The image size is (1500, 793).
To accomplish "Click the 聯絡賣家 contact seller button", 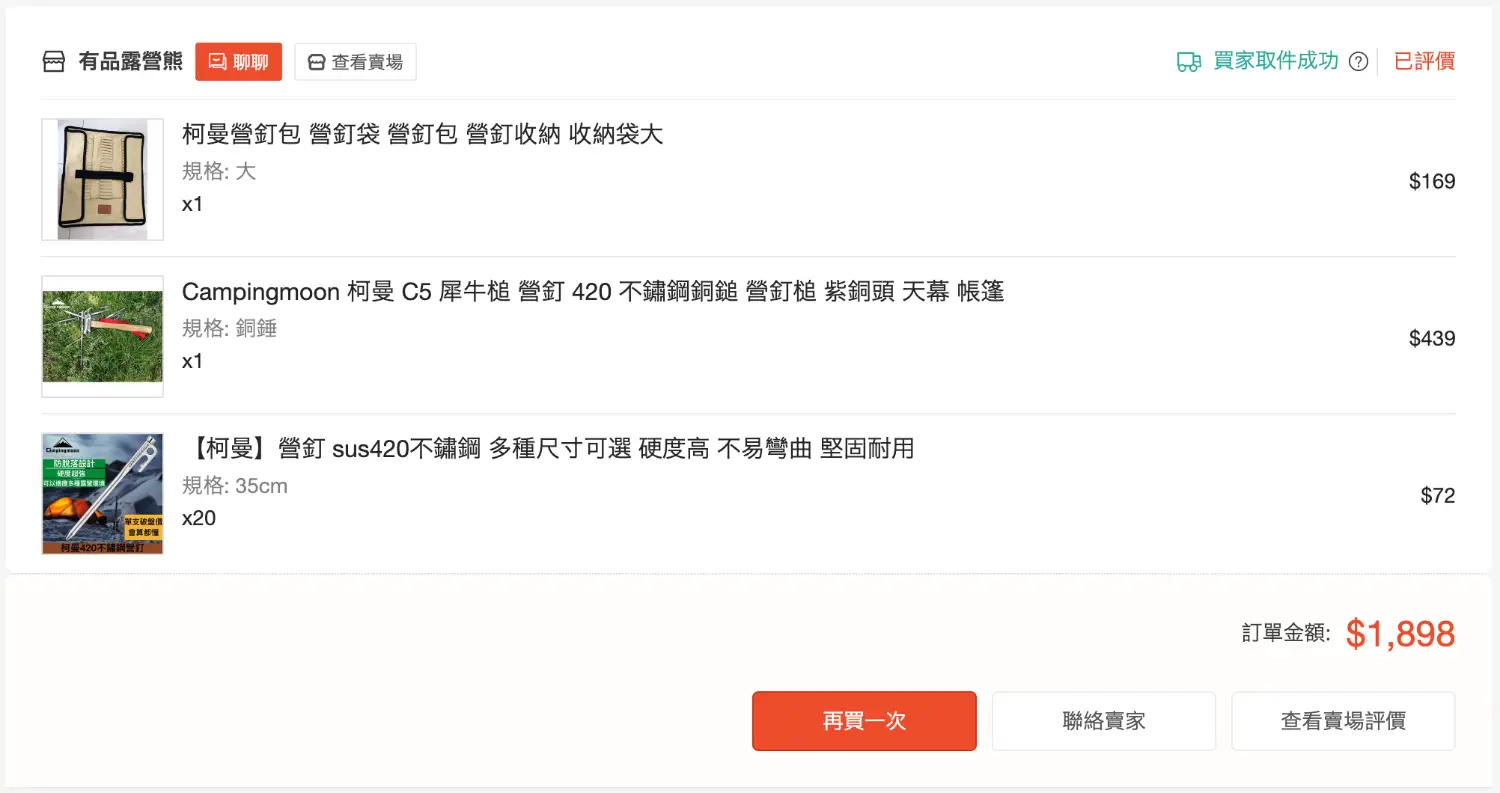I will pos(1103,721).
